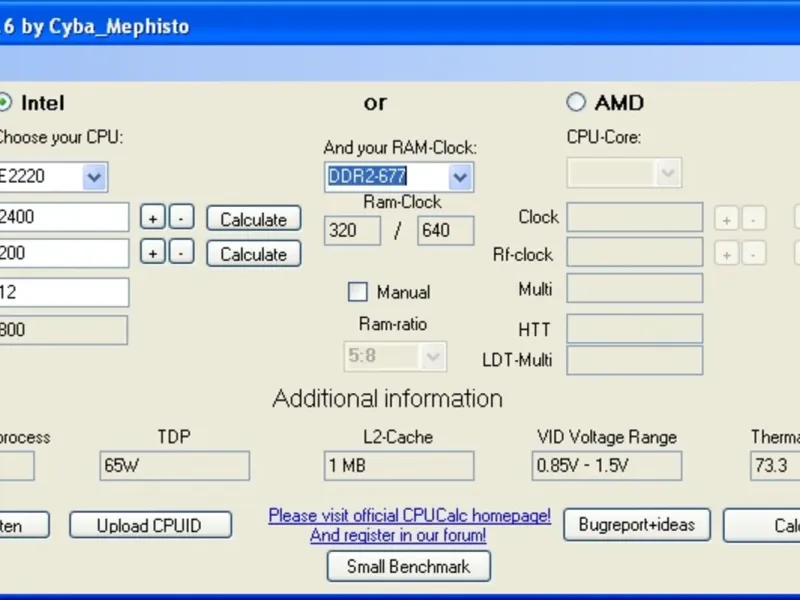Click Calculate next to the 200 field
This screenshot has width=800, height=600.
[254, 254]
